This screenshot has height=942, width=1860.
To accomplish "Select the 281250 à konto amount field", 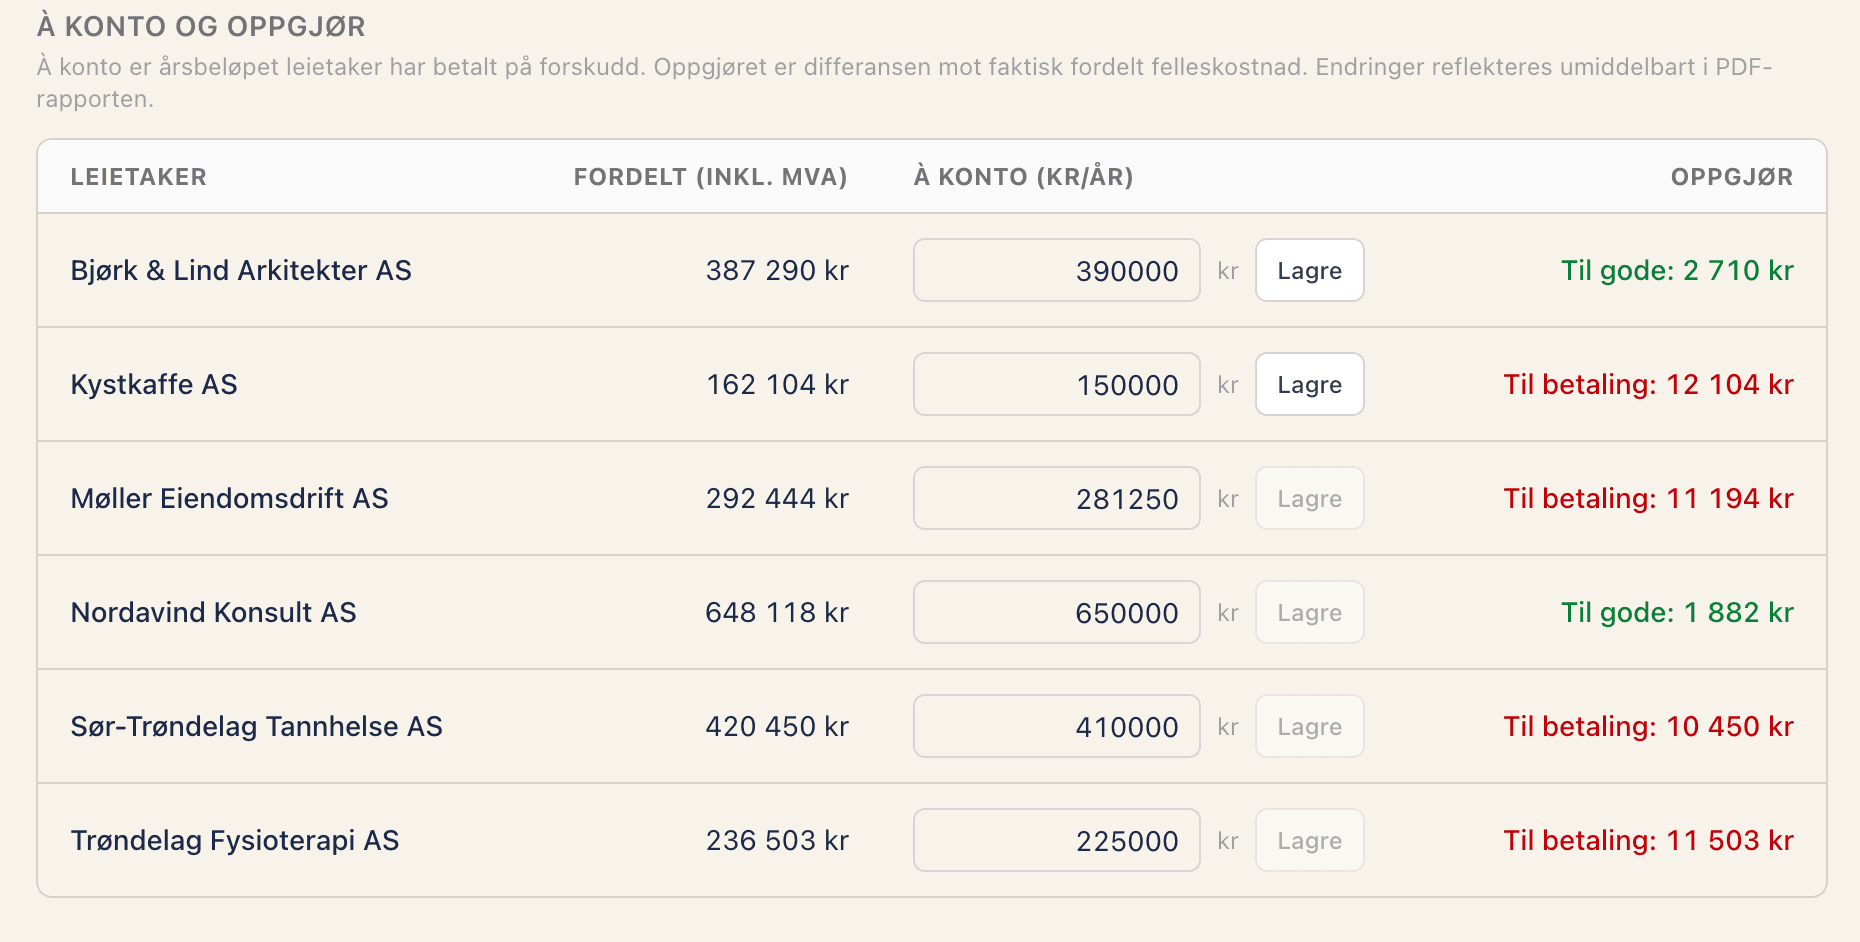I will [x=1056, y=498].
